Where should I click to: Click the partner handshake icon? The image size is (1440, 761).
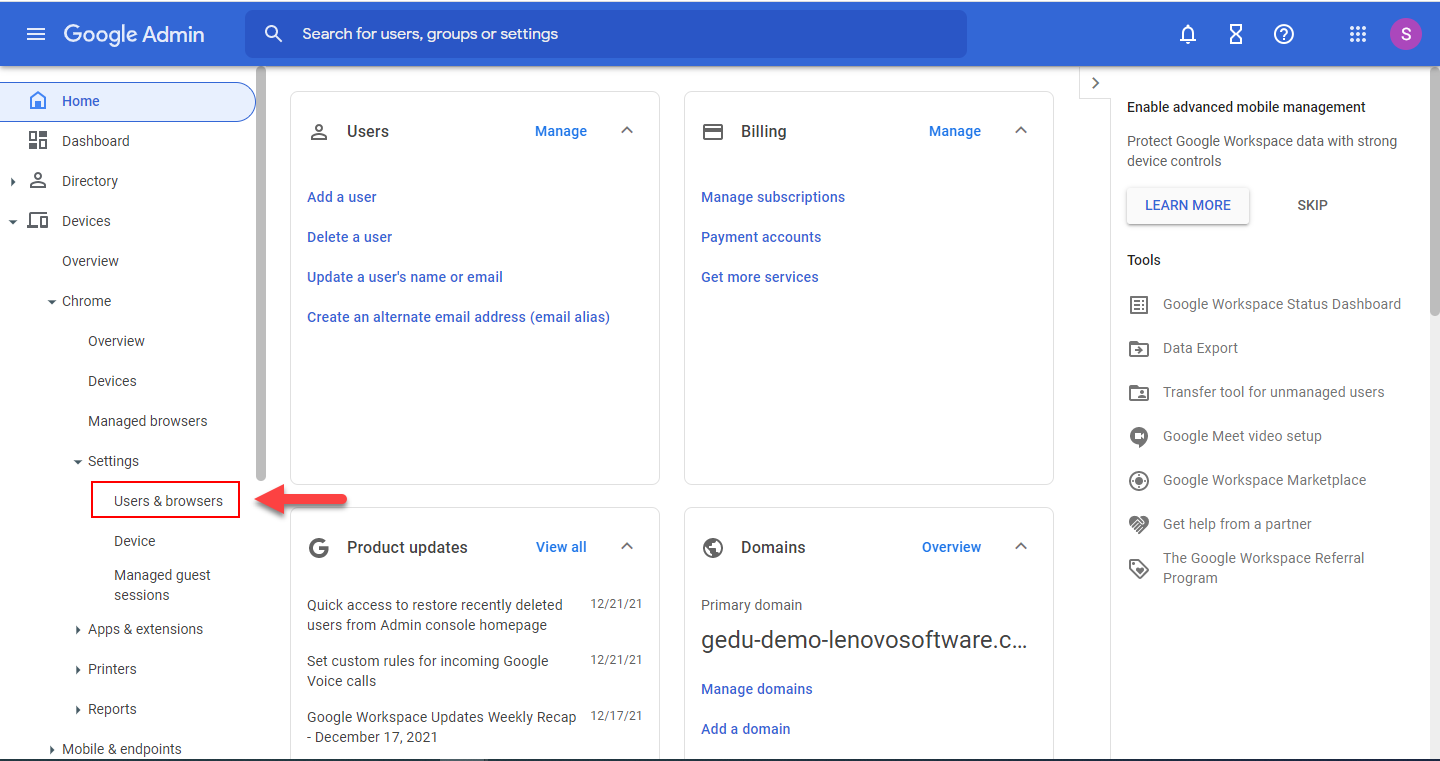tap(1139, 525)
